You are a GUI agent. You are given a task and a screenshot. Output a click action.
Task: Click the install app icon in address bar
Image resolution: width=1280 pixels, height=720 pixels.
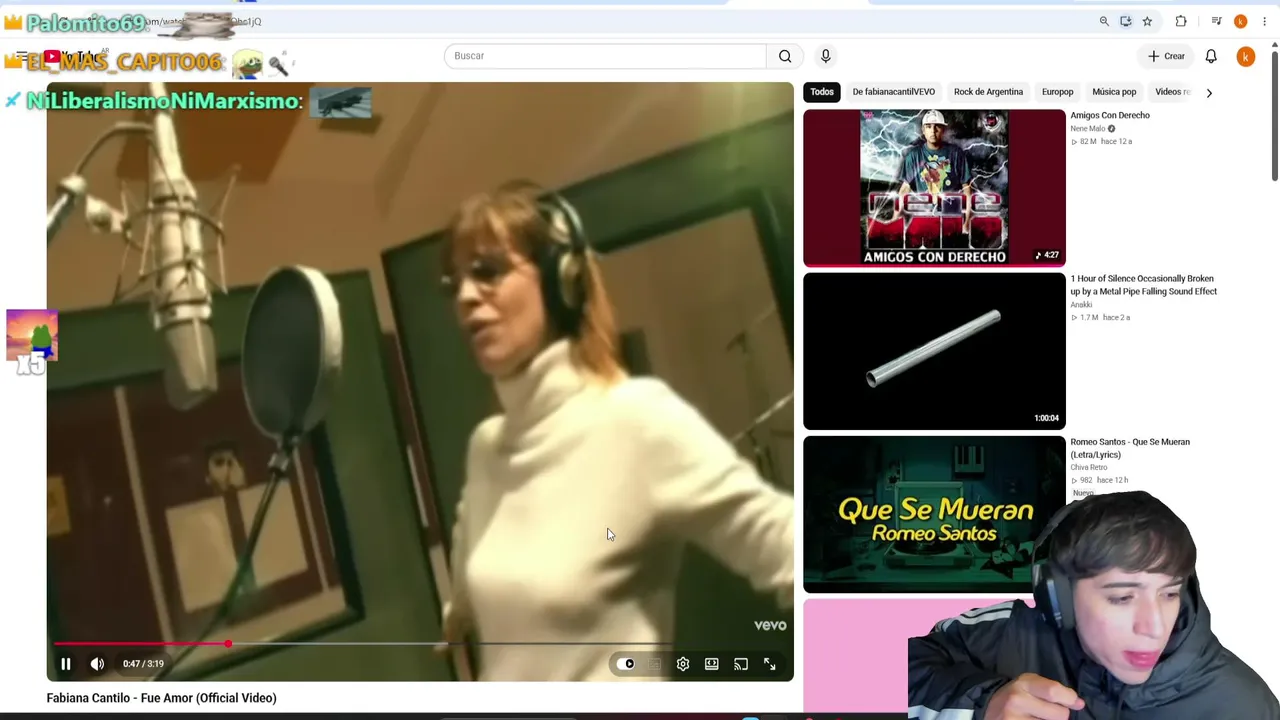point(1126,21)
